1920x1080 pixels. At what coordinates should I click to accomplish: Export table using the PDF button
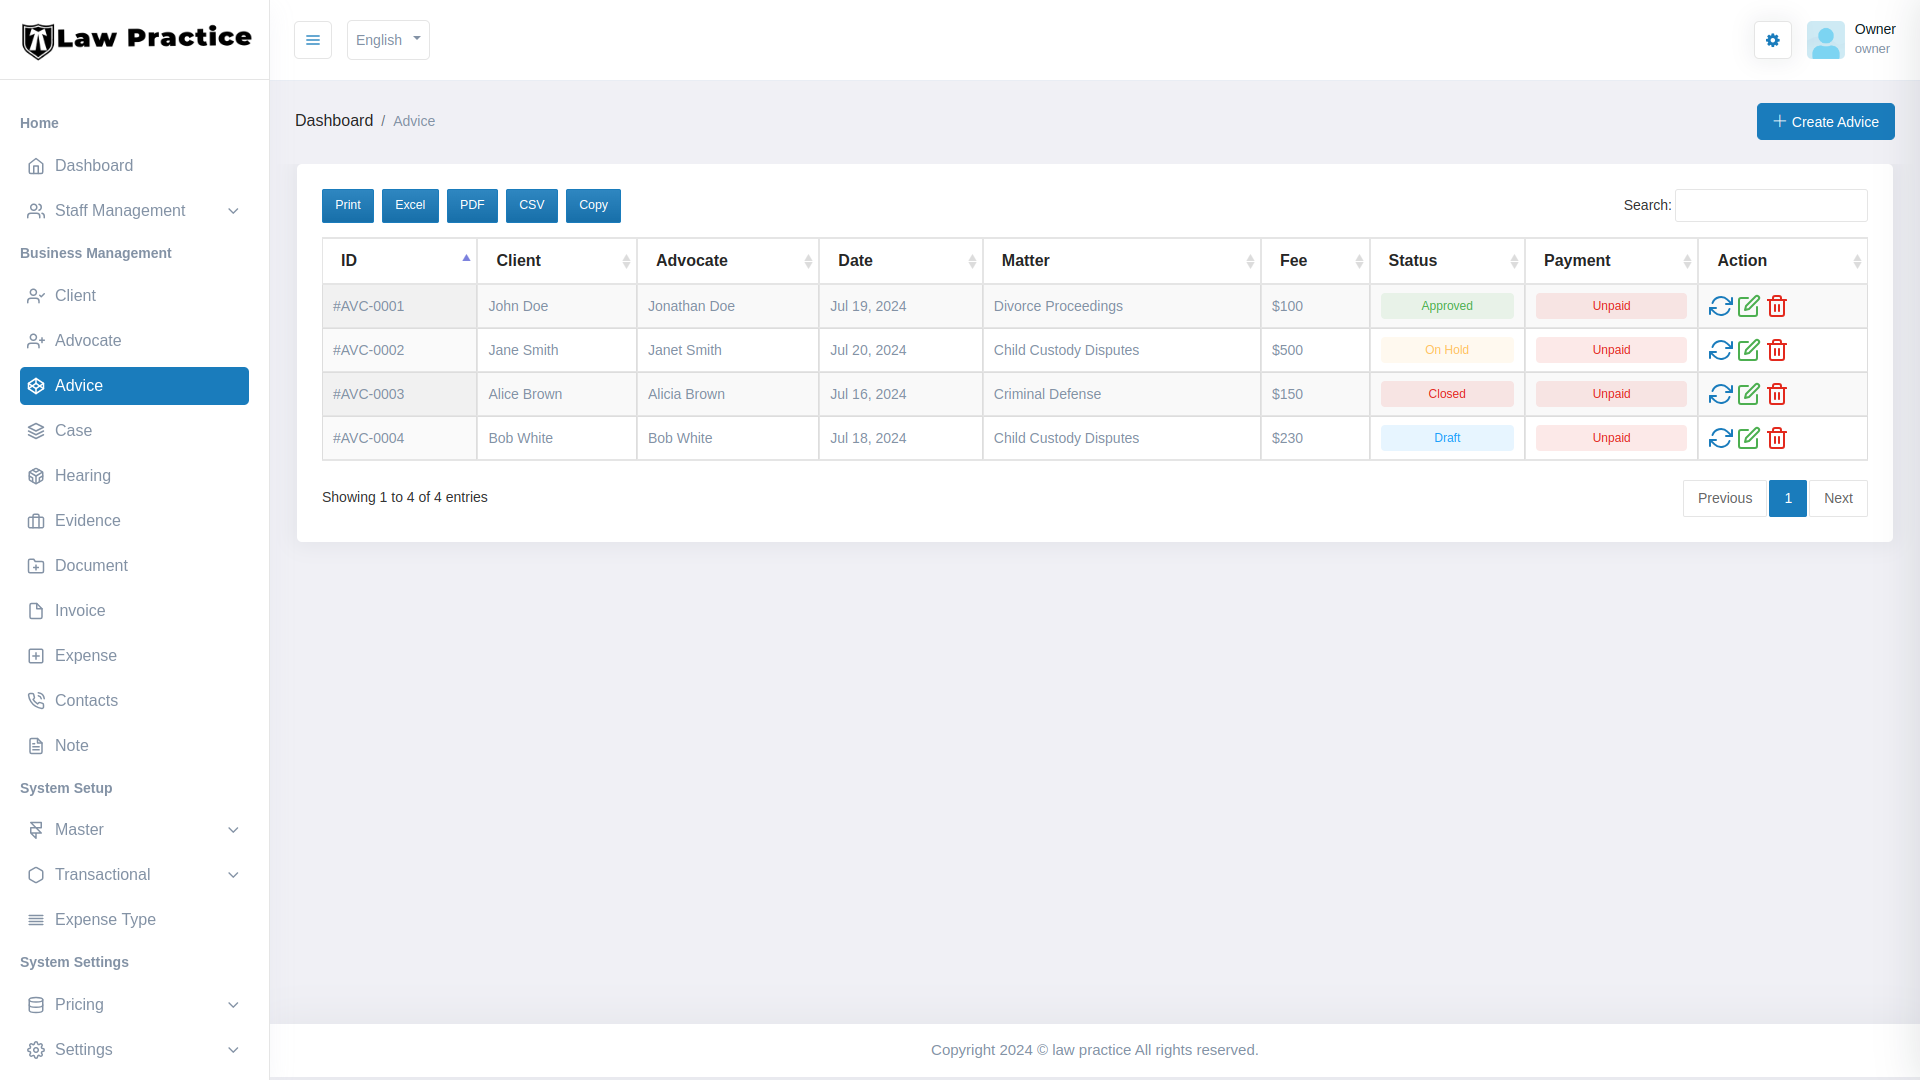coord(472,205)
